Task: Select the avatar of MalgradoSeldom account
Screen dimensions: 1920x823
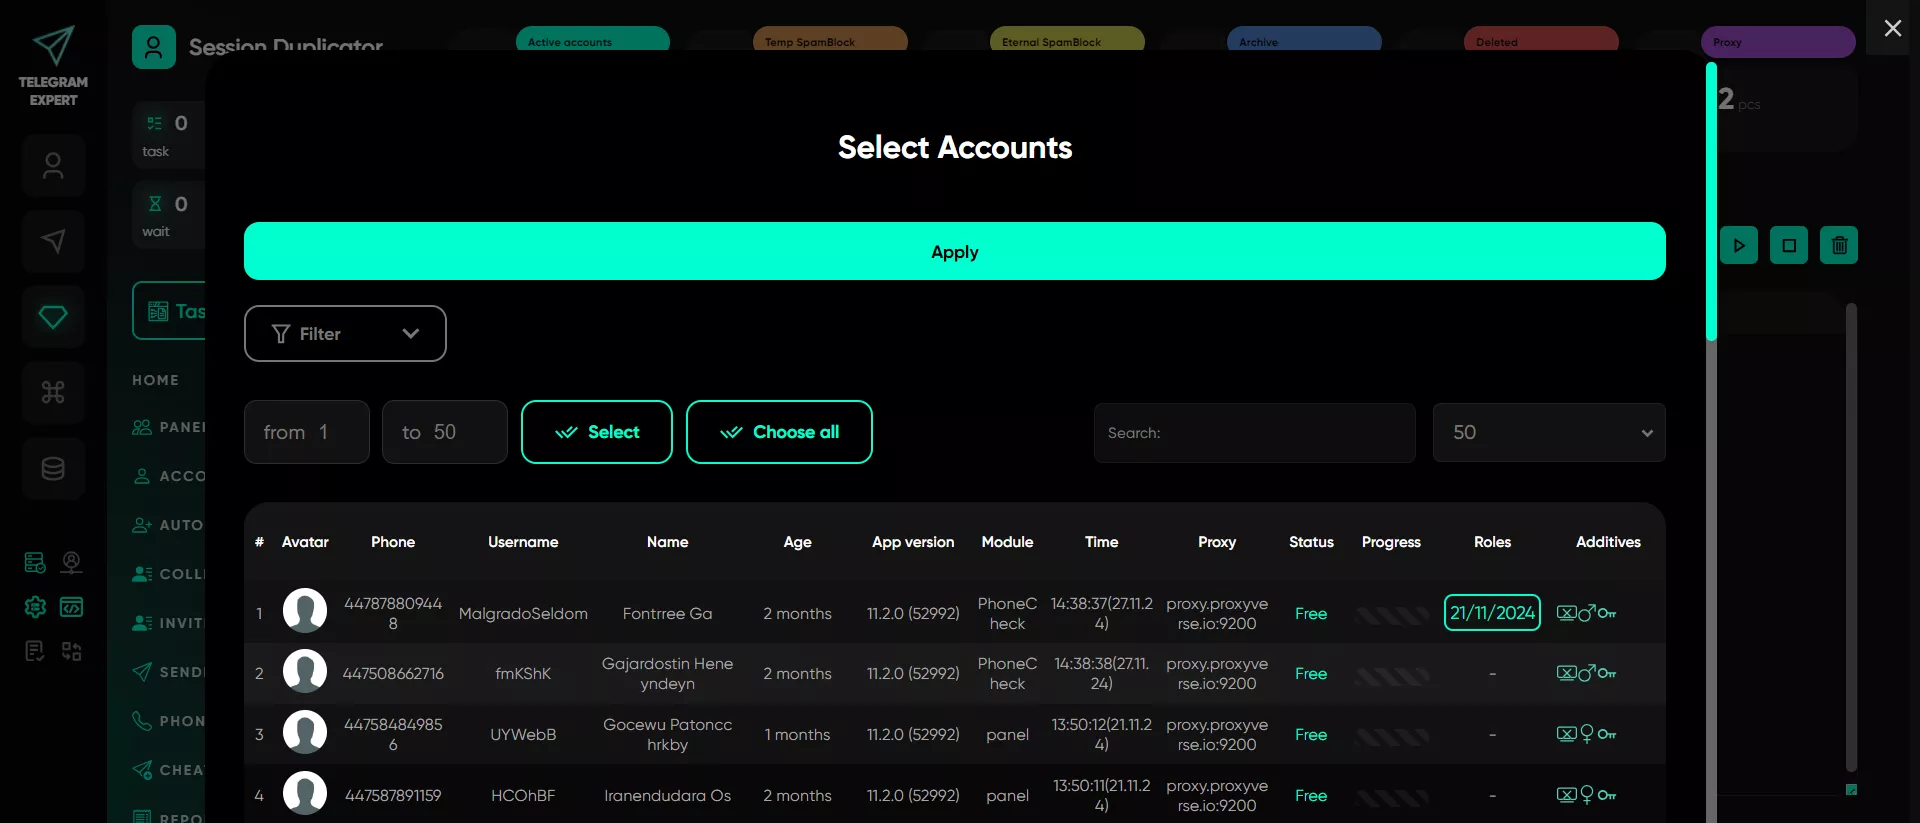Action: 305,610
